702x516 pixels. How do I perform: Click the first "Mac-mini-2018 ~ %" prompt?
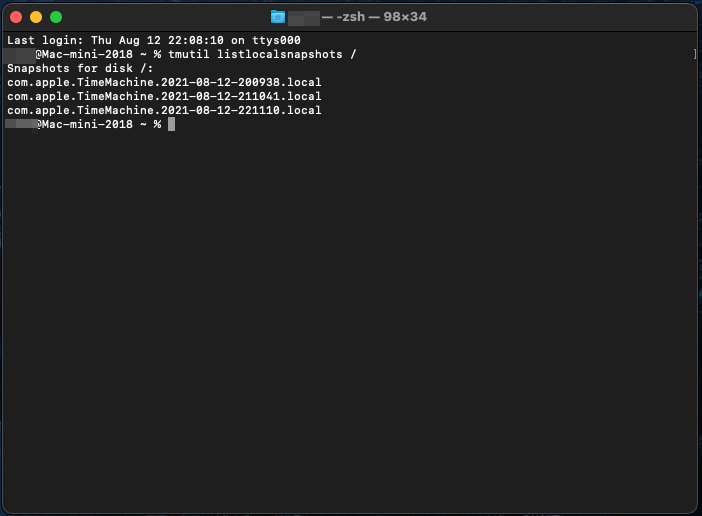[x=100, y=54]
